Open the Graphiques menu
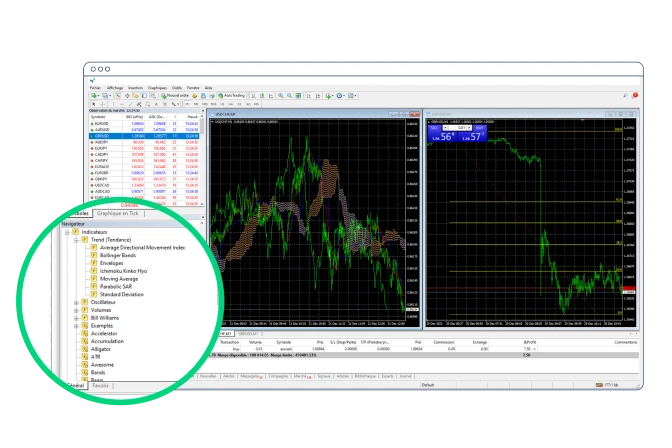672x448 pixels. tap(157, 87)
